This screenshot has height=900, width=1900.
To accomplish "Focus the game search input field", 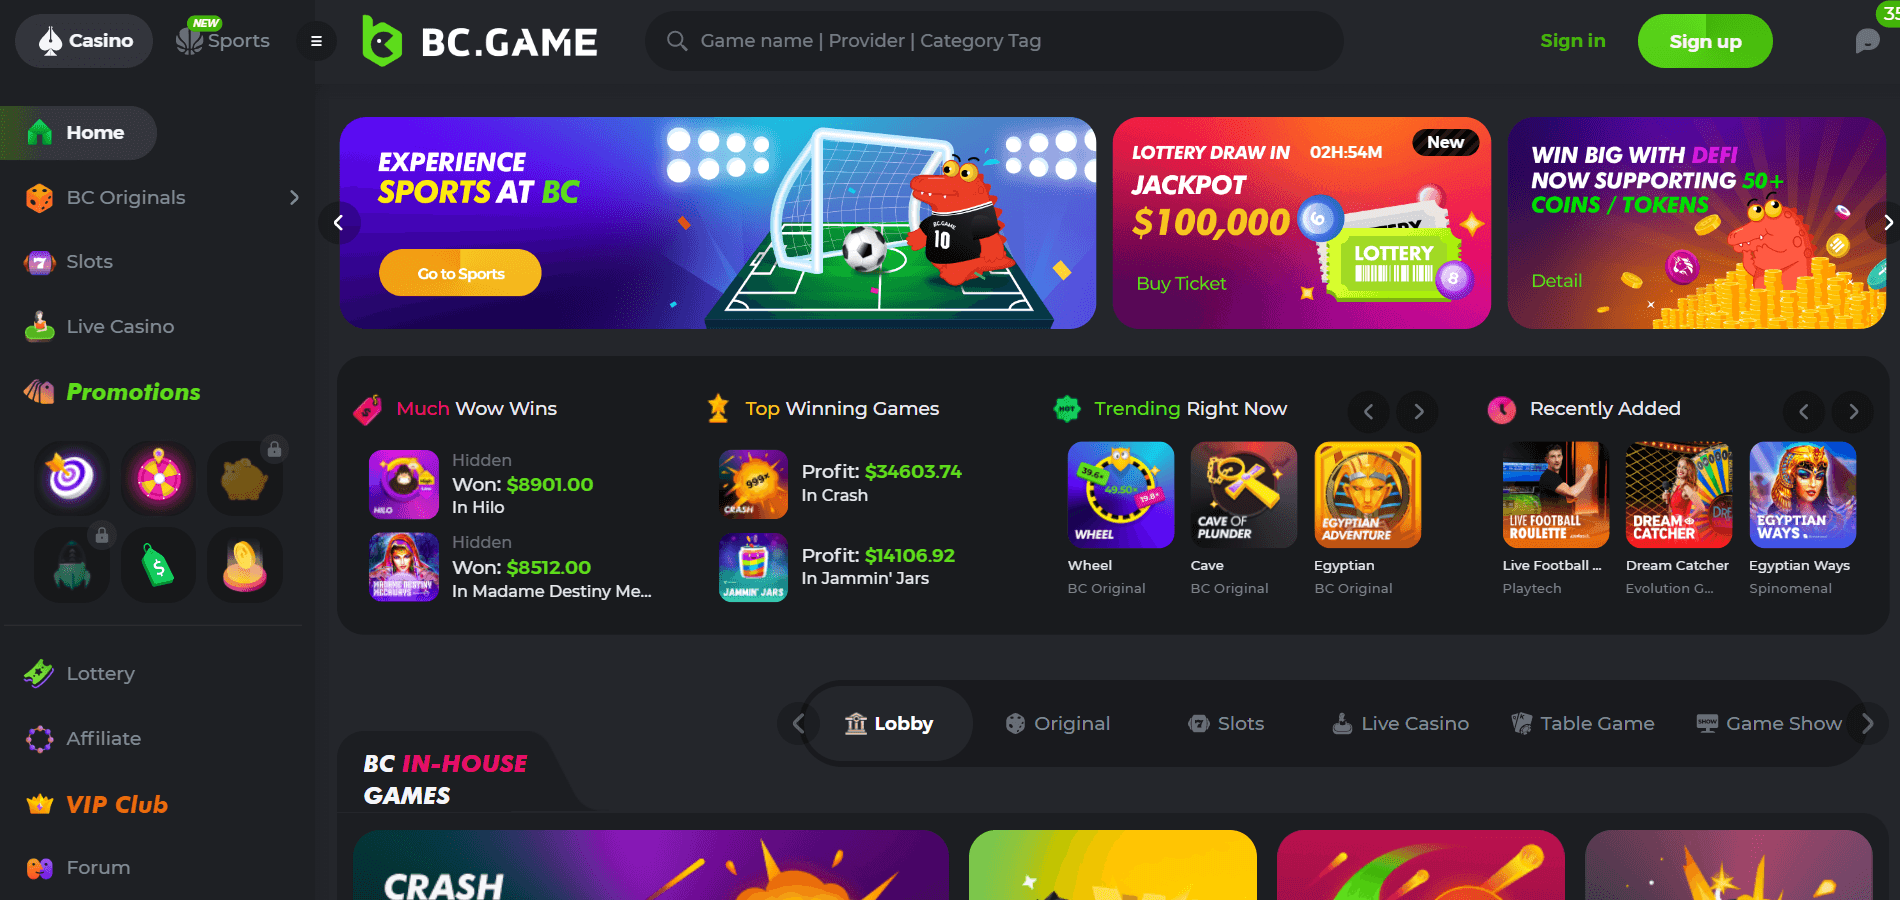I will click(994, 41).
